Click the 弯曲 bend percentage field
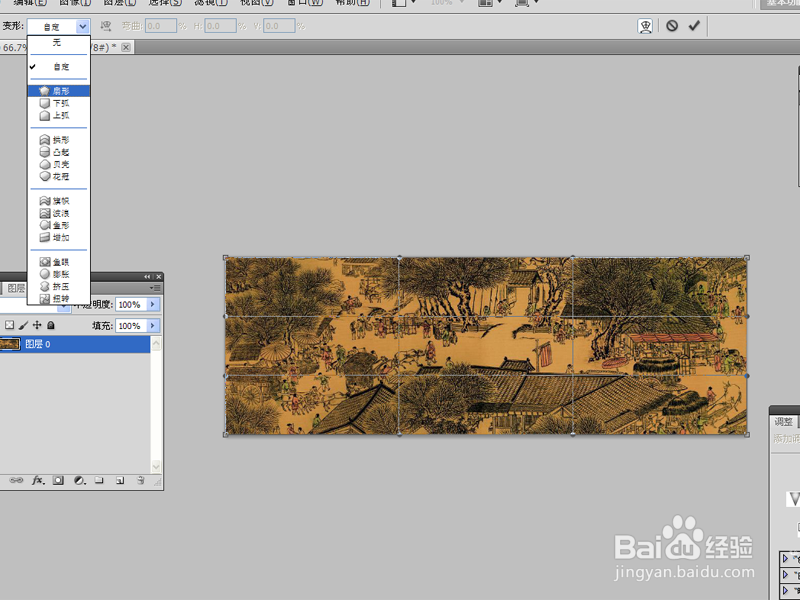 point(161,26)
